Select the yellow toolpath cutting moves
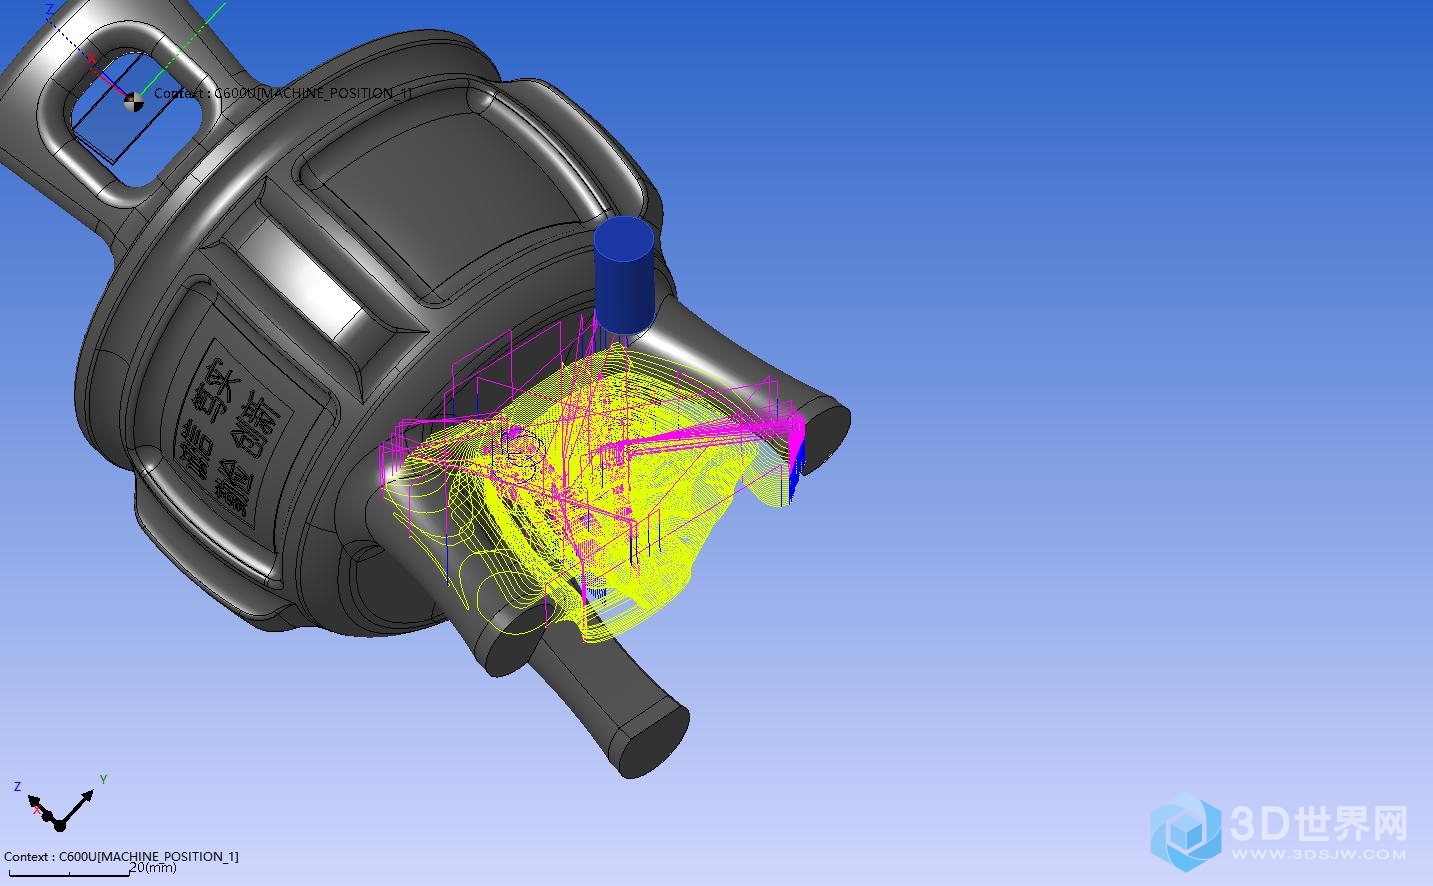Viewport: 1433px width, 886px height. coord(600,490)
